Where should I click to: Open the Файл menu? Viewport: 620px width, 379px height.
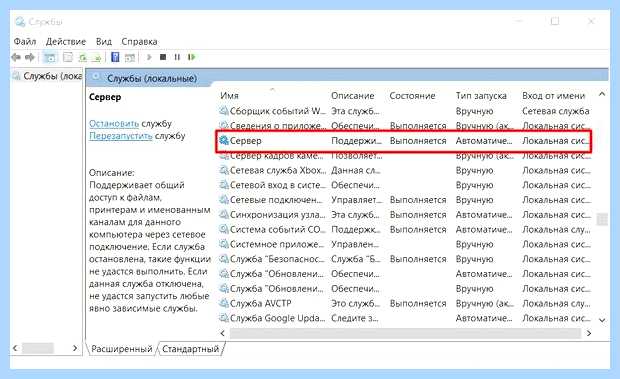(x=25, y=41)
